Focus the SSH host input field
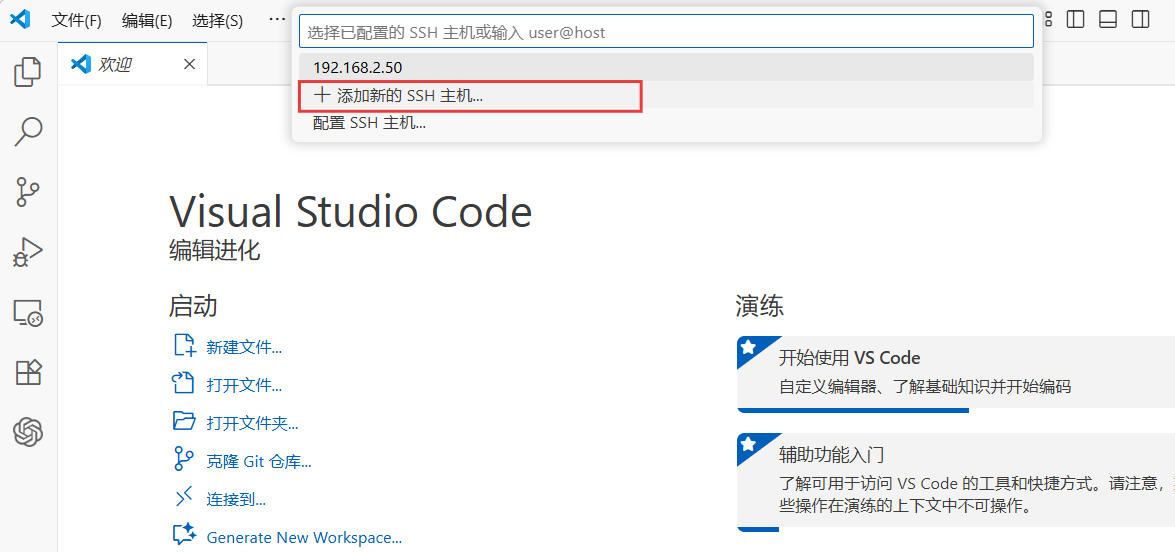 coord(666,32)
